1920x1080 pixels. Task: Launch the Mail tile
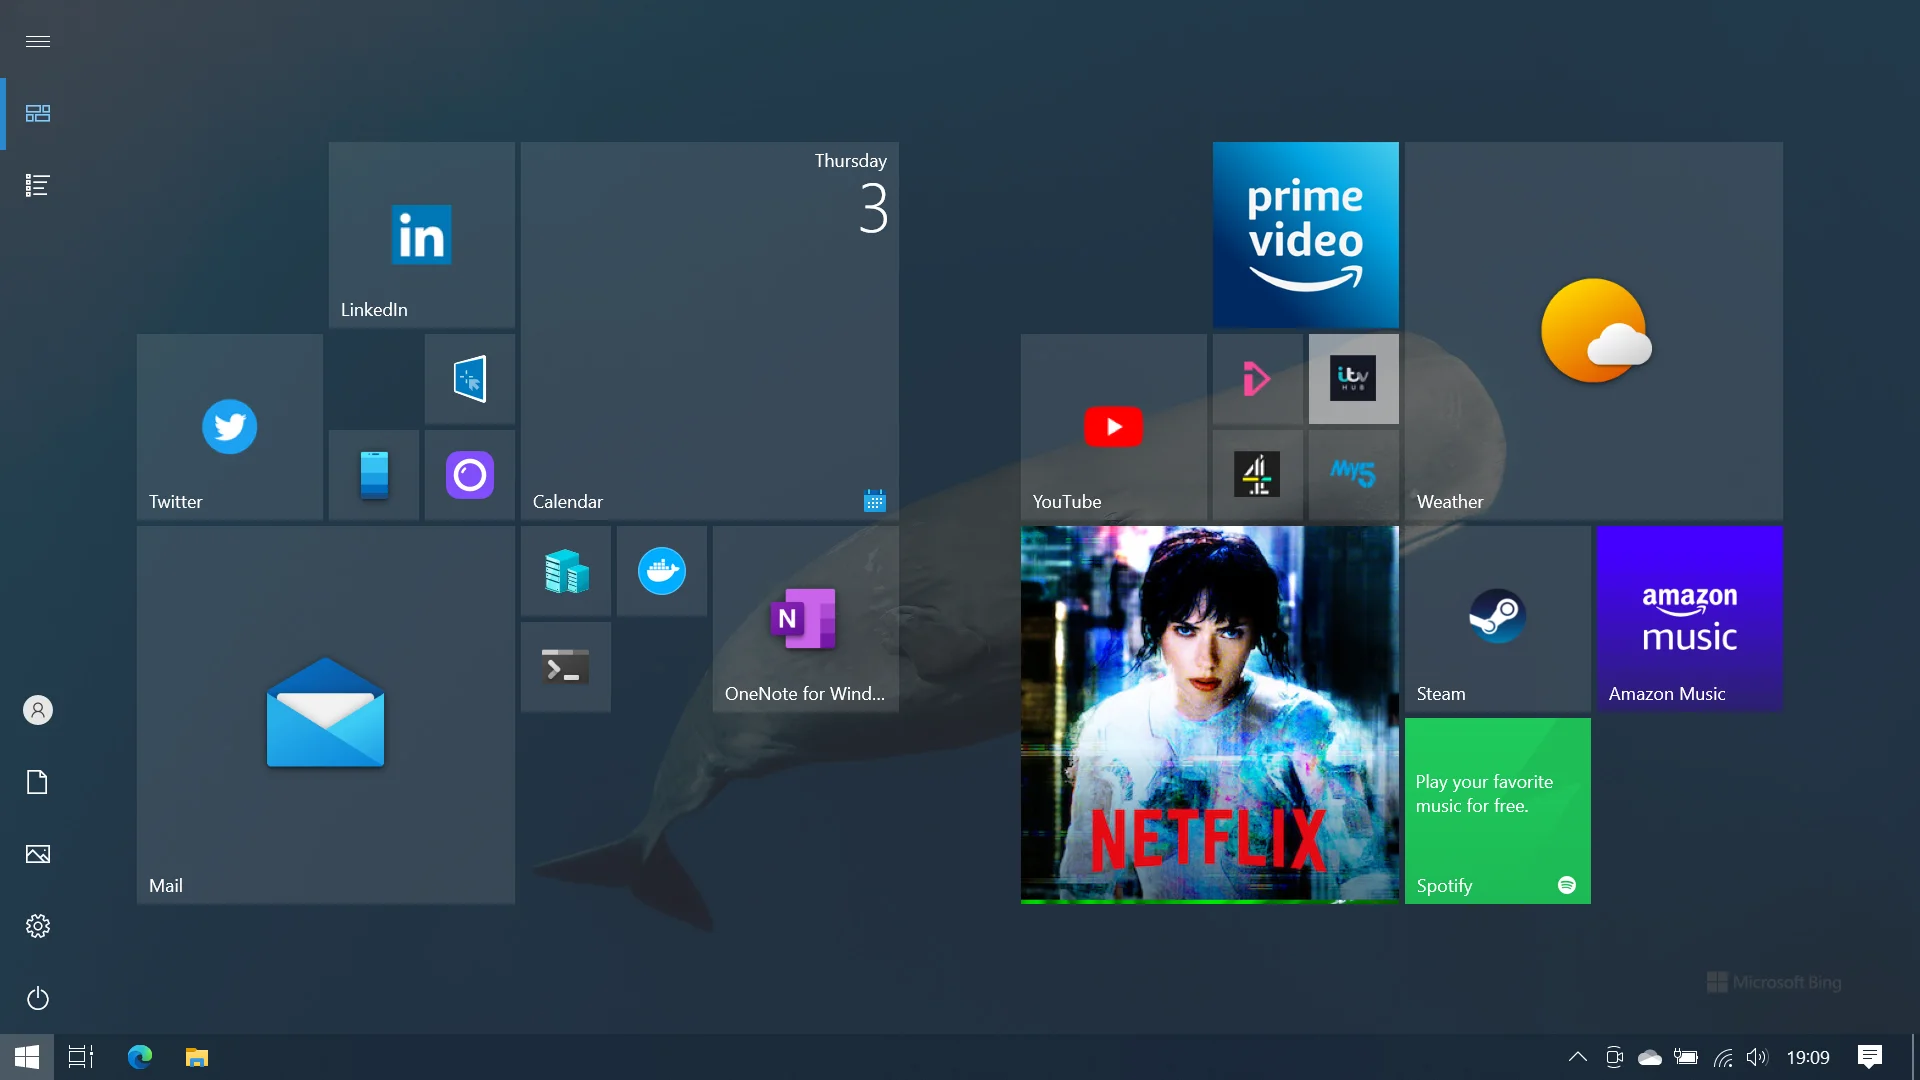click(325, 714)
